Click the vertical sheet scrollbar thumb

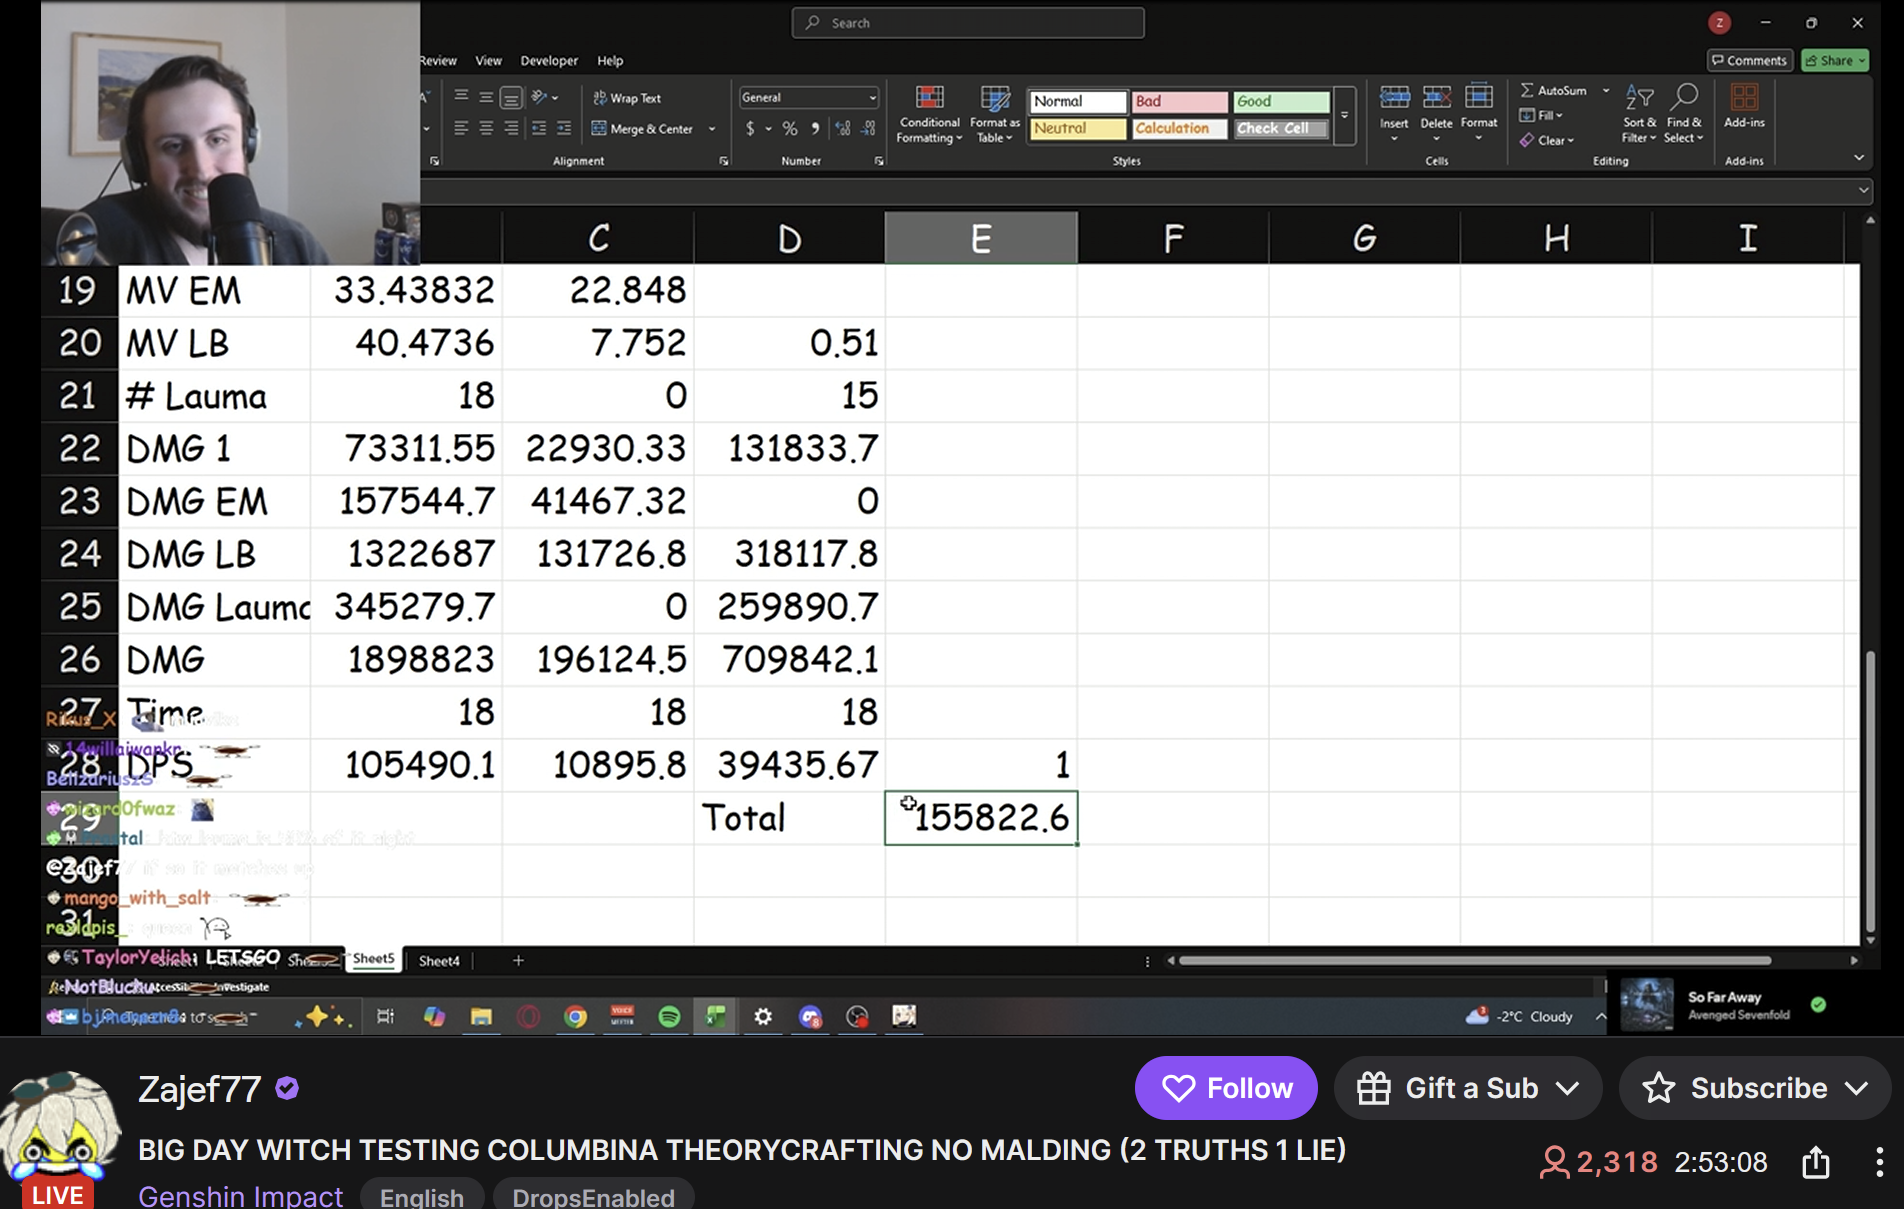(1869, 790)
